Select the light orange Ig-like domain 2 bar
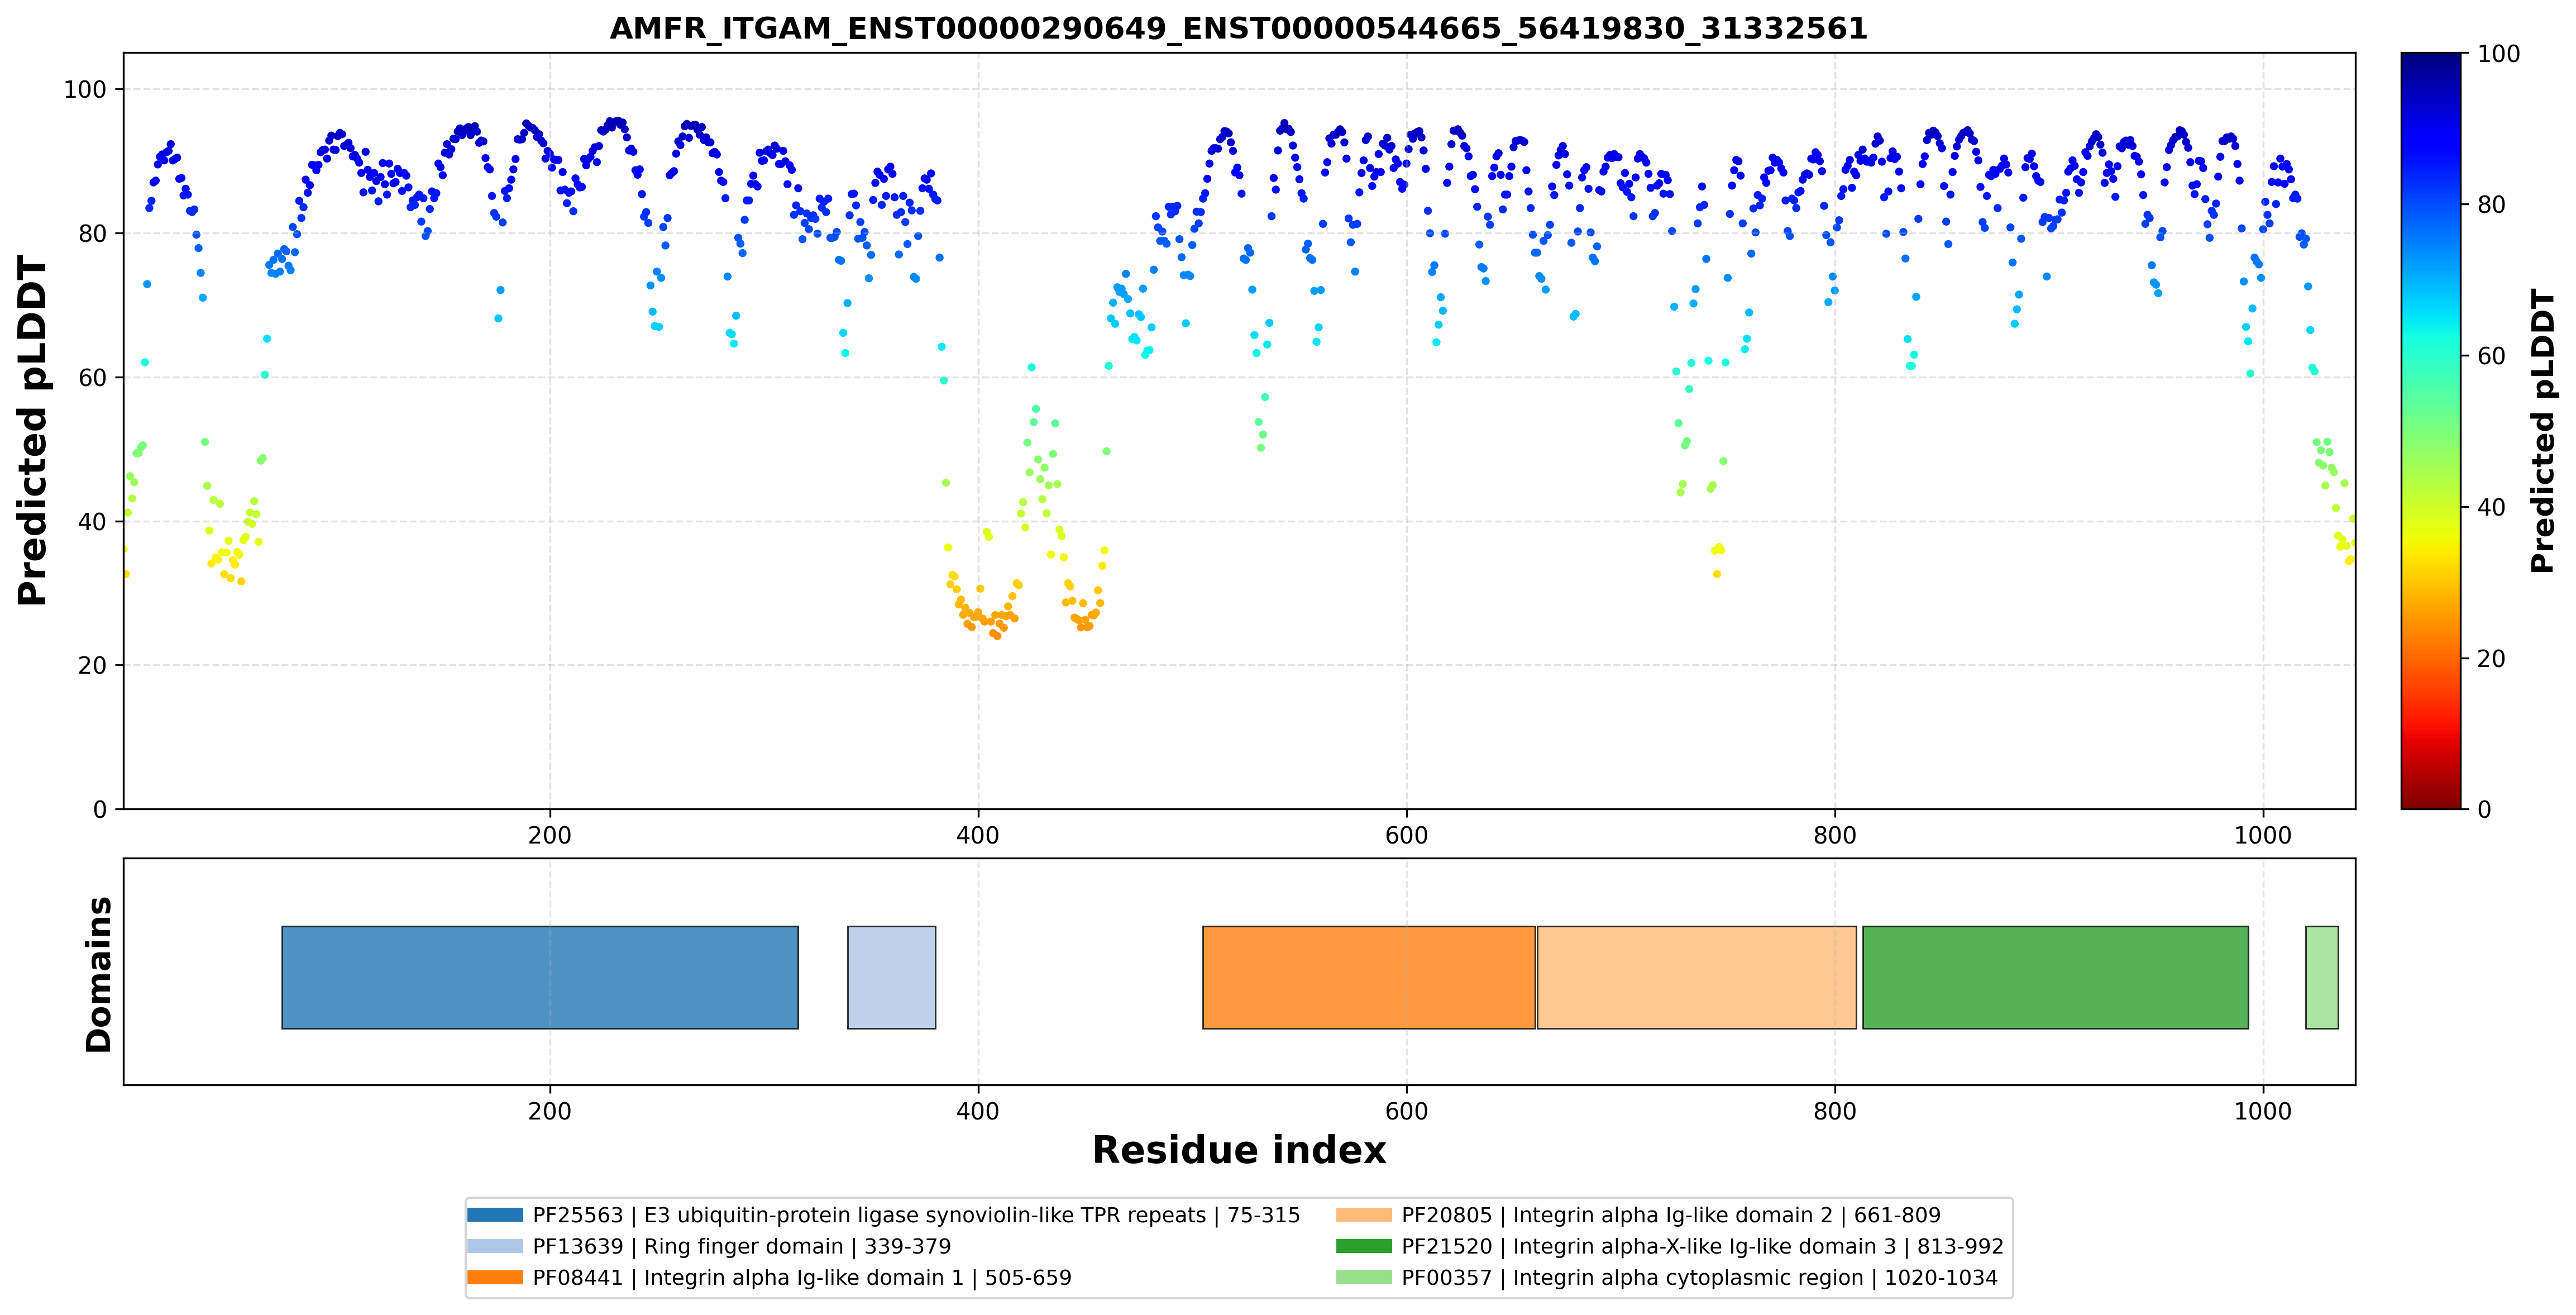The height and width of the screenshot is (1315, 2576). [1697, 977]
